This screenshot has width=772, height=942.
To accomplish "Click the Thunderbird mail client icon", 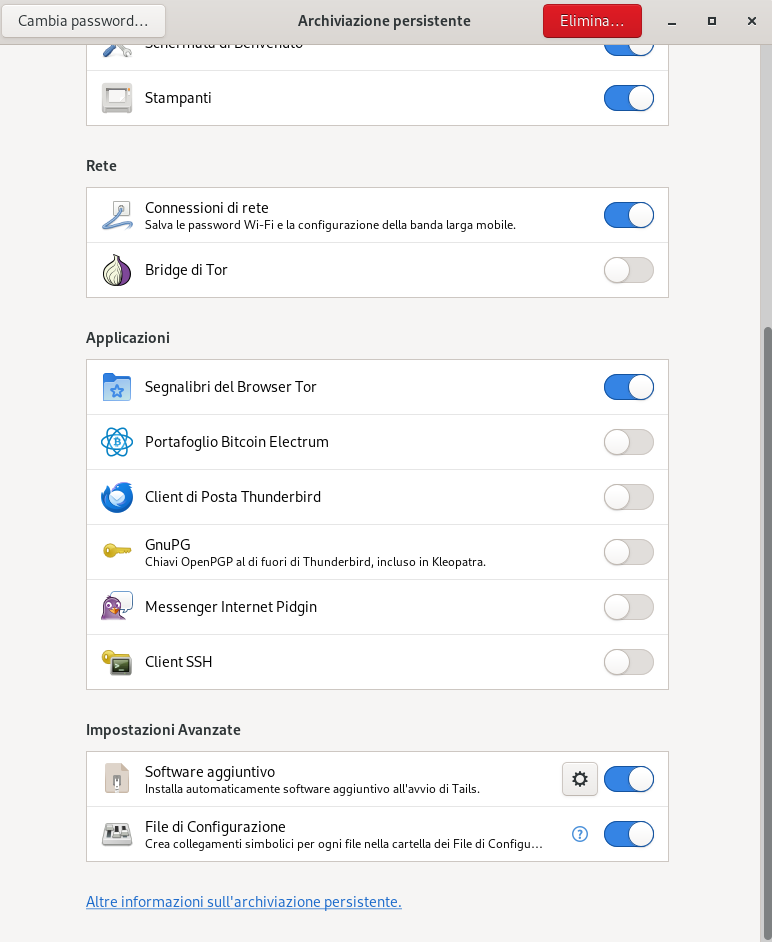I will tap(117, 497).
